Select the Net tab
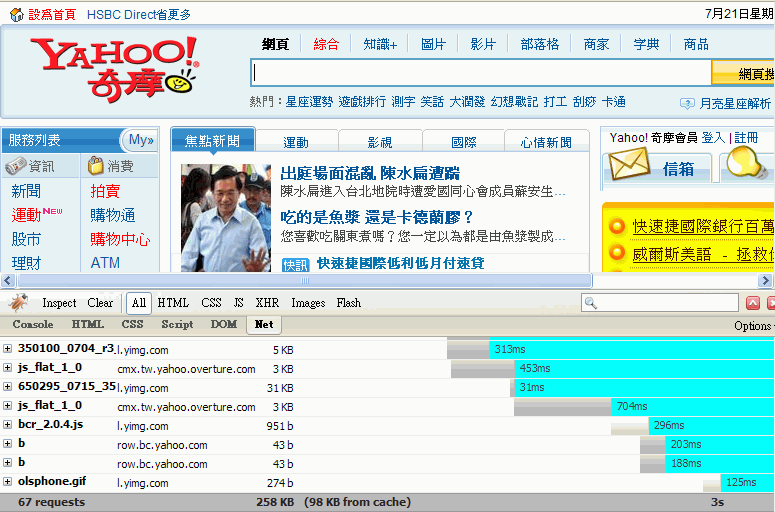 click(264, 325)
